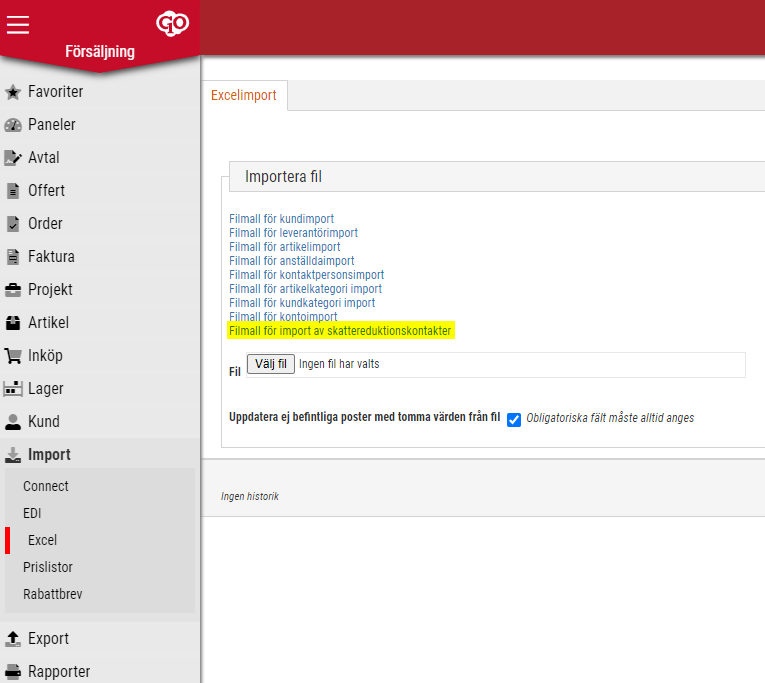The width and height of the screenshot is (765, 683).
Task: Download Filmall för leverantörimport
Action: tap(293, 233)
